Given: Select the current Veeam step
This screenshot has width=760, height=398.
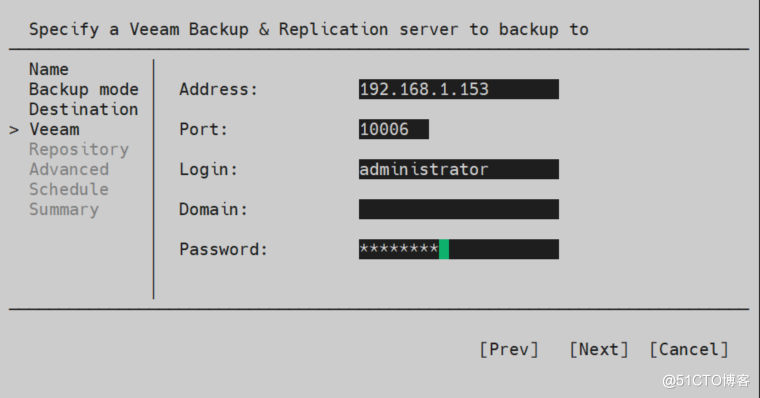Looking at the screenshot, I should pyautogui.click(x=54, y=129).
